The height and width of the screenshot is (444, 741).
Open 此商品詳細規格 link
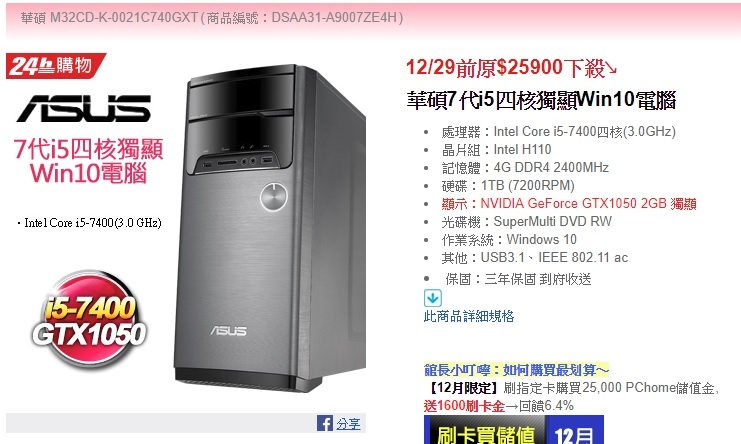click(x=469, y=316)
